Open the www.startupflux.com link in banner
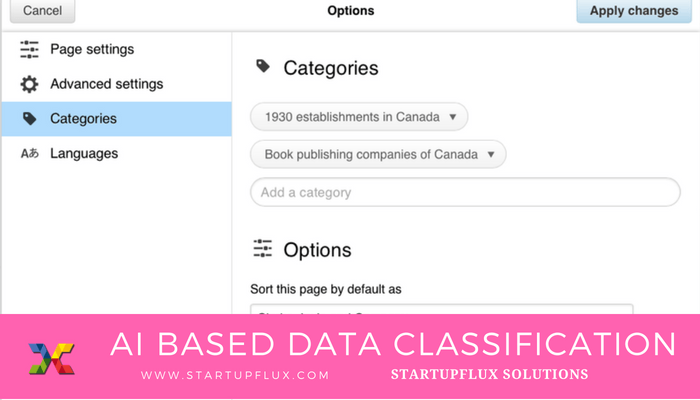Viewport: 700px width, 400px height. coord(235,375)
